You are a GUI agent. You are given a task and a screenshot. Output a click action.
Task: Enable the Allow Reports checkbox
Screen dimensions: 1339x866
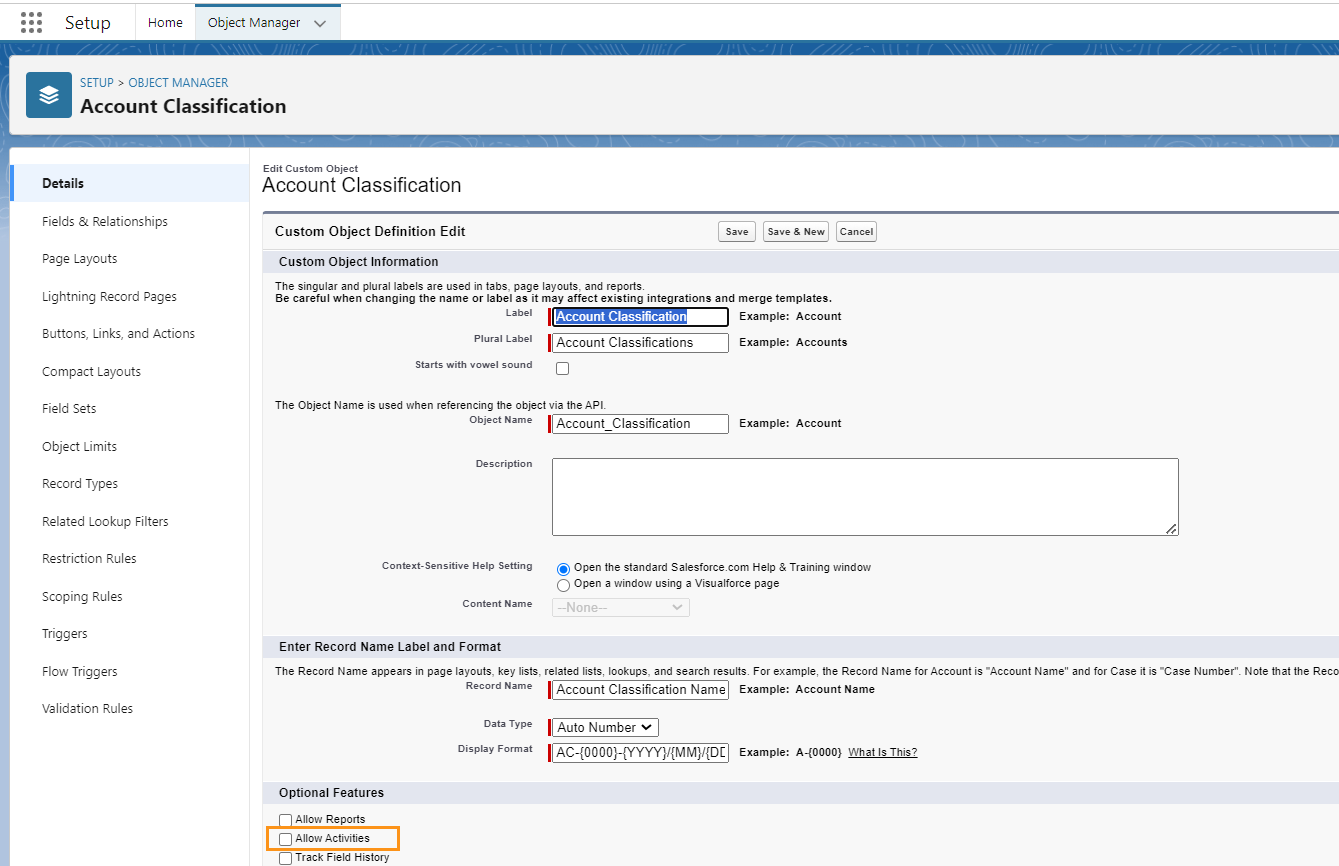(x=285, y=820)
